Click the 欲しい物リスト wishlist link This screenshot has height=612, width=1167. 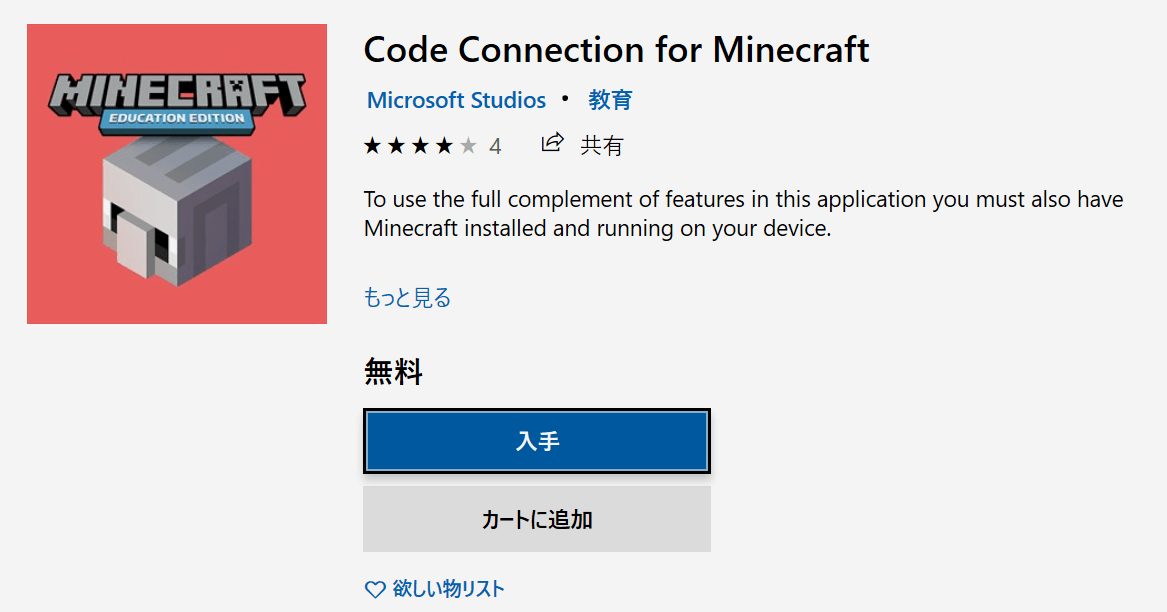(448, 589)
